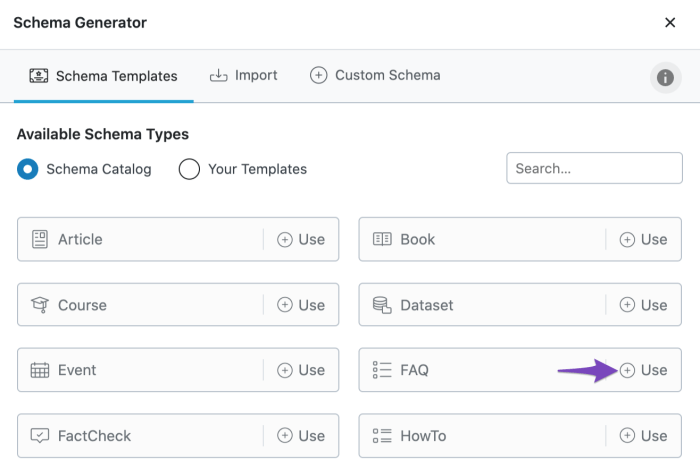
Task: Focus the schema Search field
Action: click(594, 168)
